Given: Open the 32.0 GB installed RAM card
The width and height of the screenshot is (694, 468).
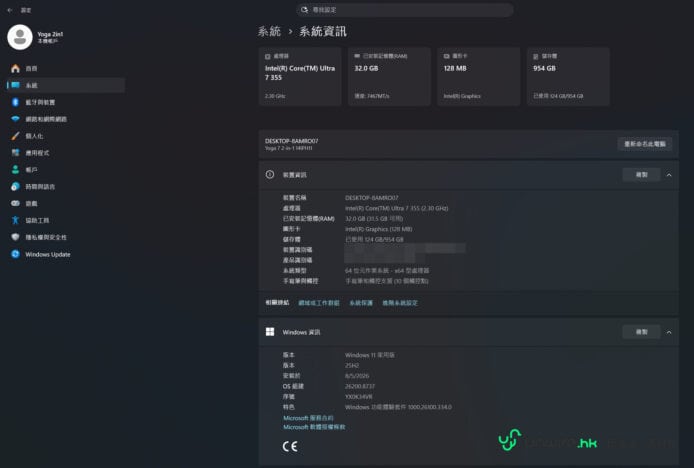Looking at the screenshot, I should pyautogui.click(x=389, y=77).
